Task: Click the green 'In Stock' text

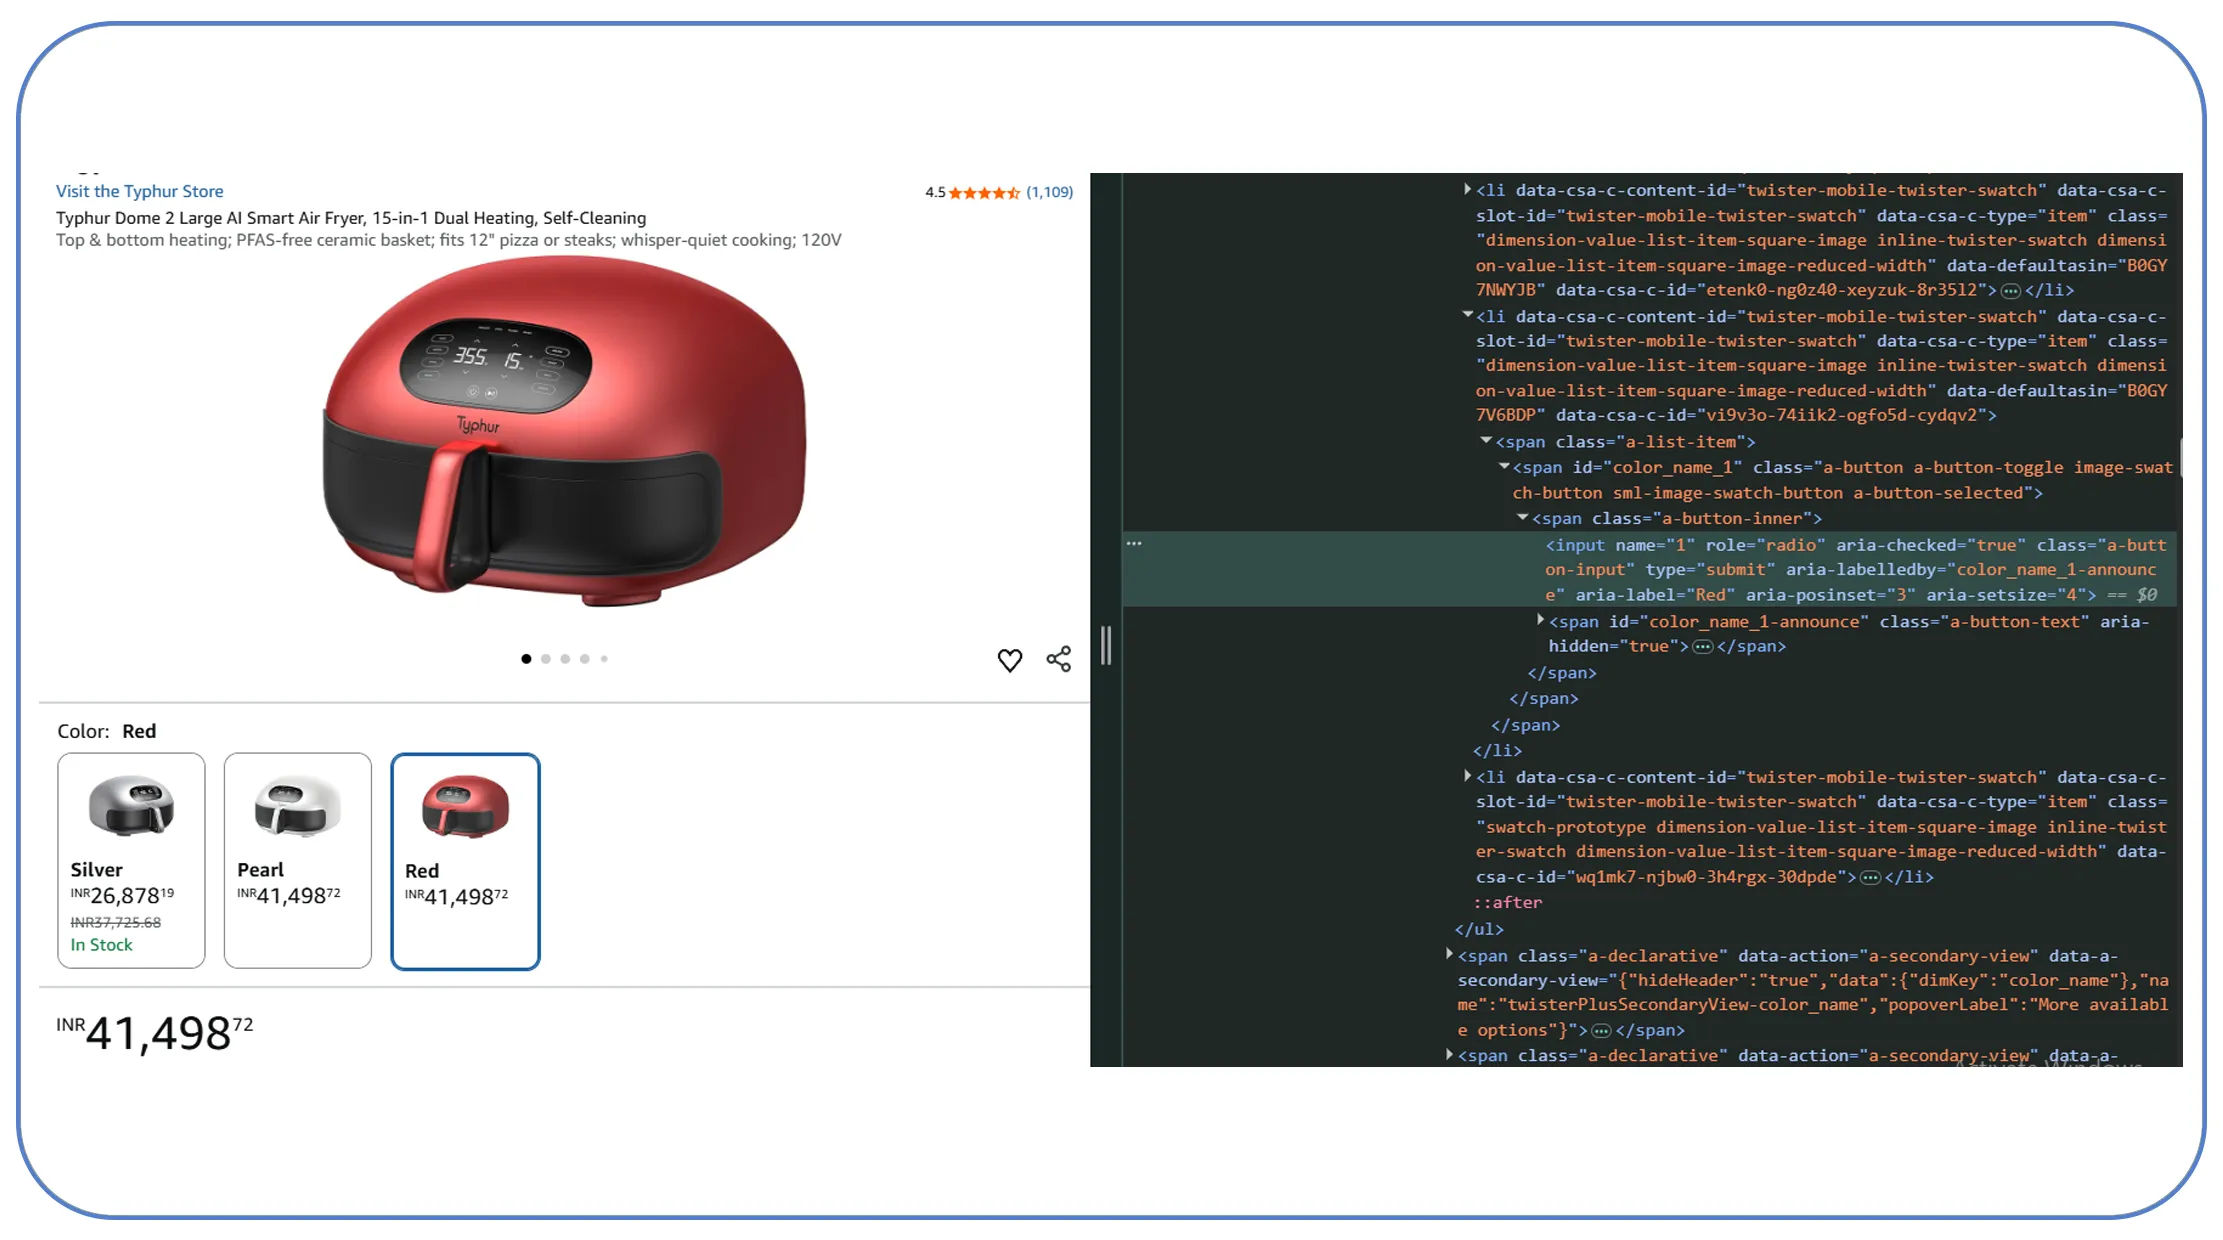Action: pos(101,945)
